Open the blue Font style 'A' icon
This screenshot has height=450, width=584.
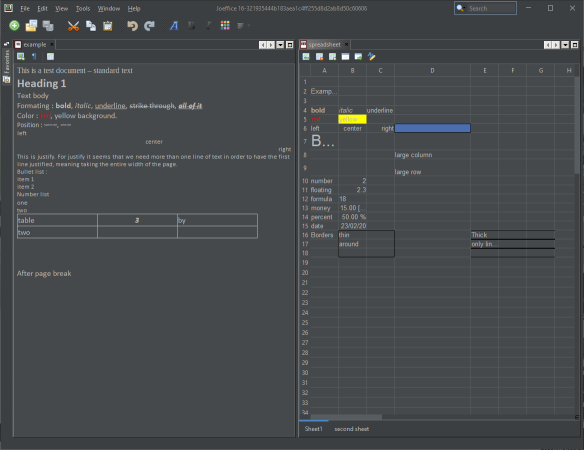pos(174,26)
